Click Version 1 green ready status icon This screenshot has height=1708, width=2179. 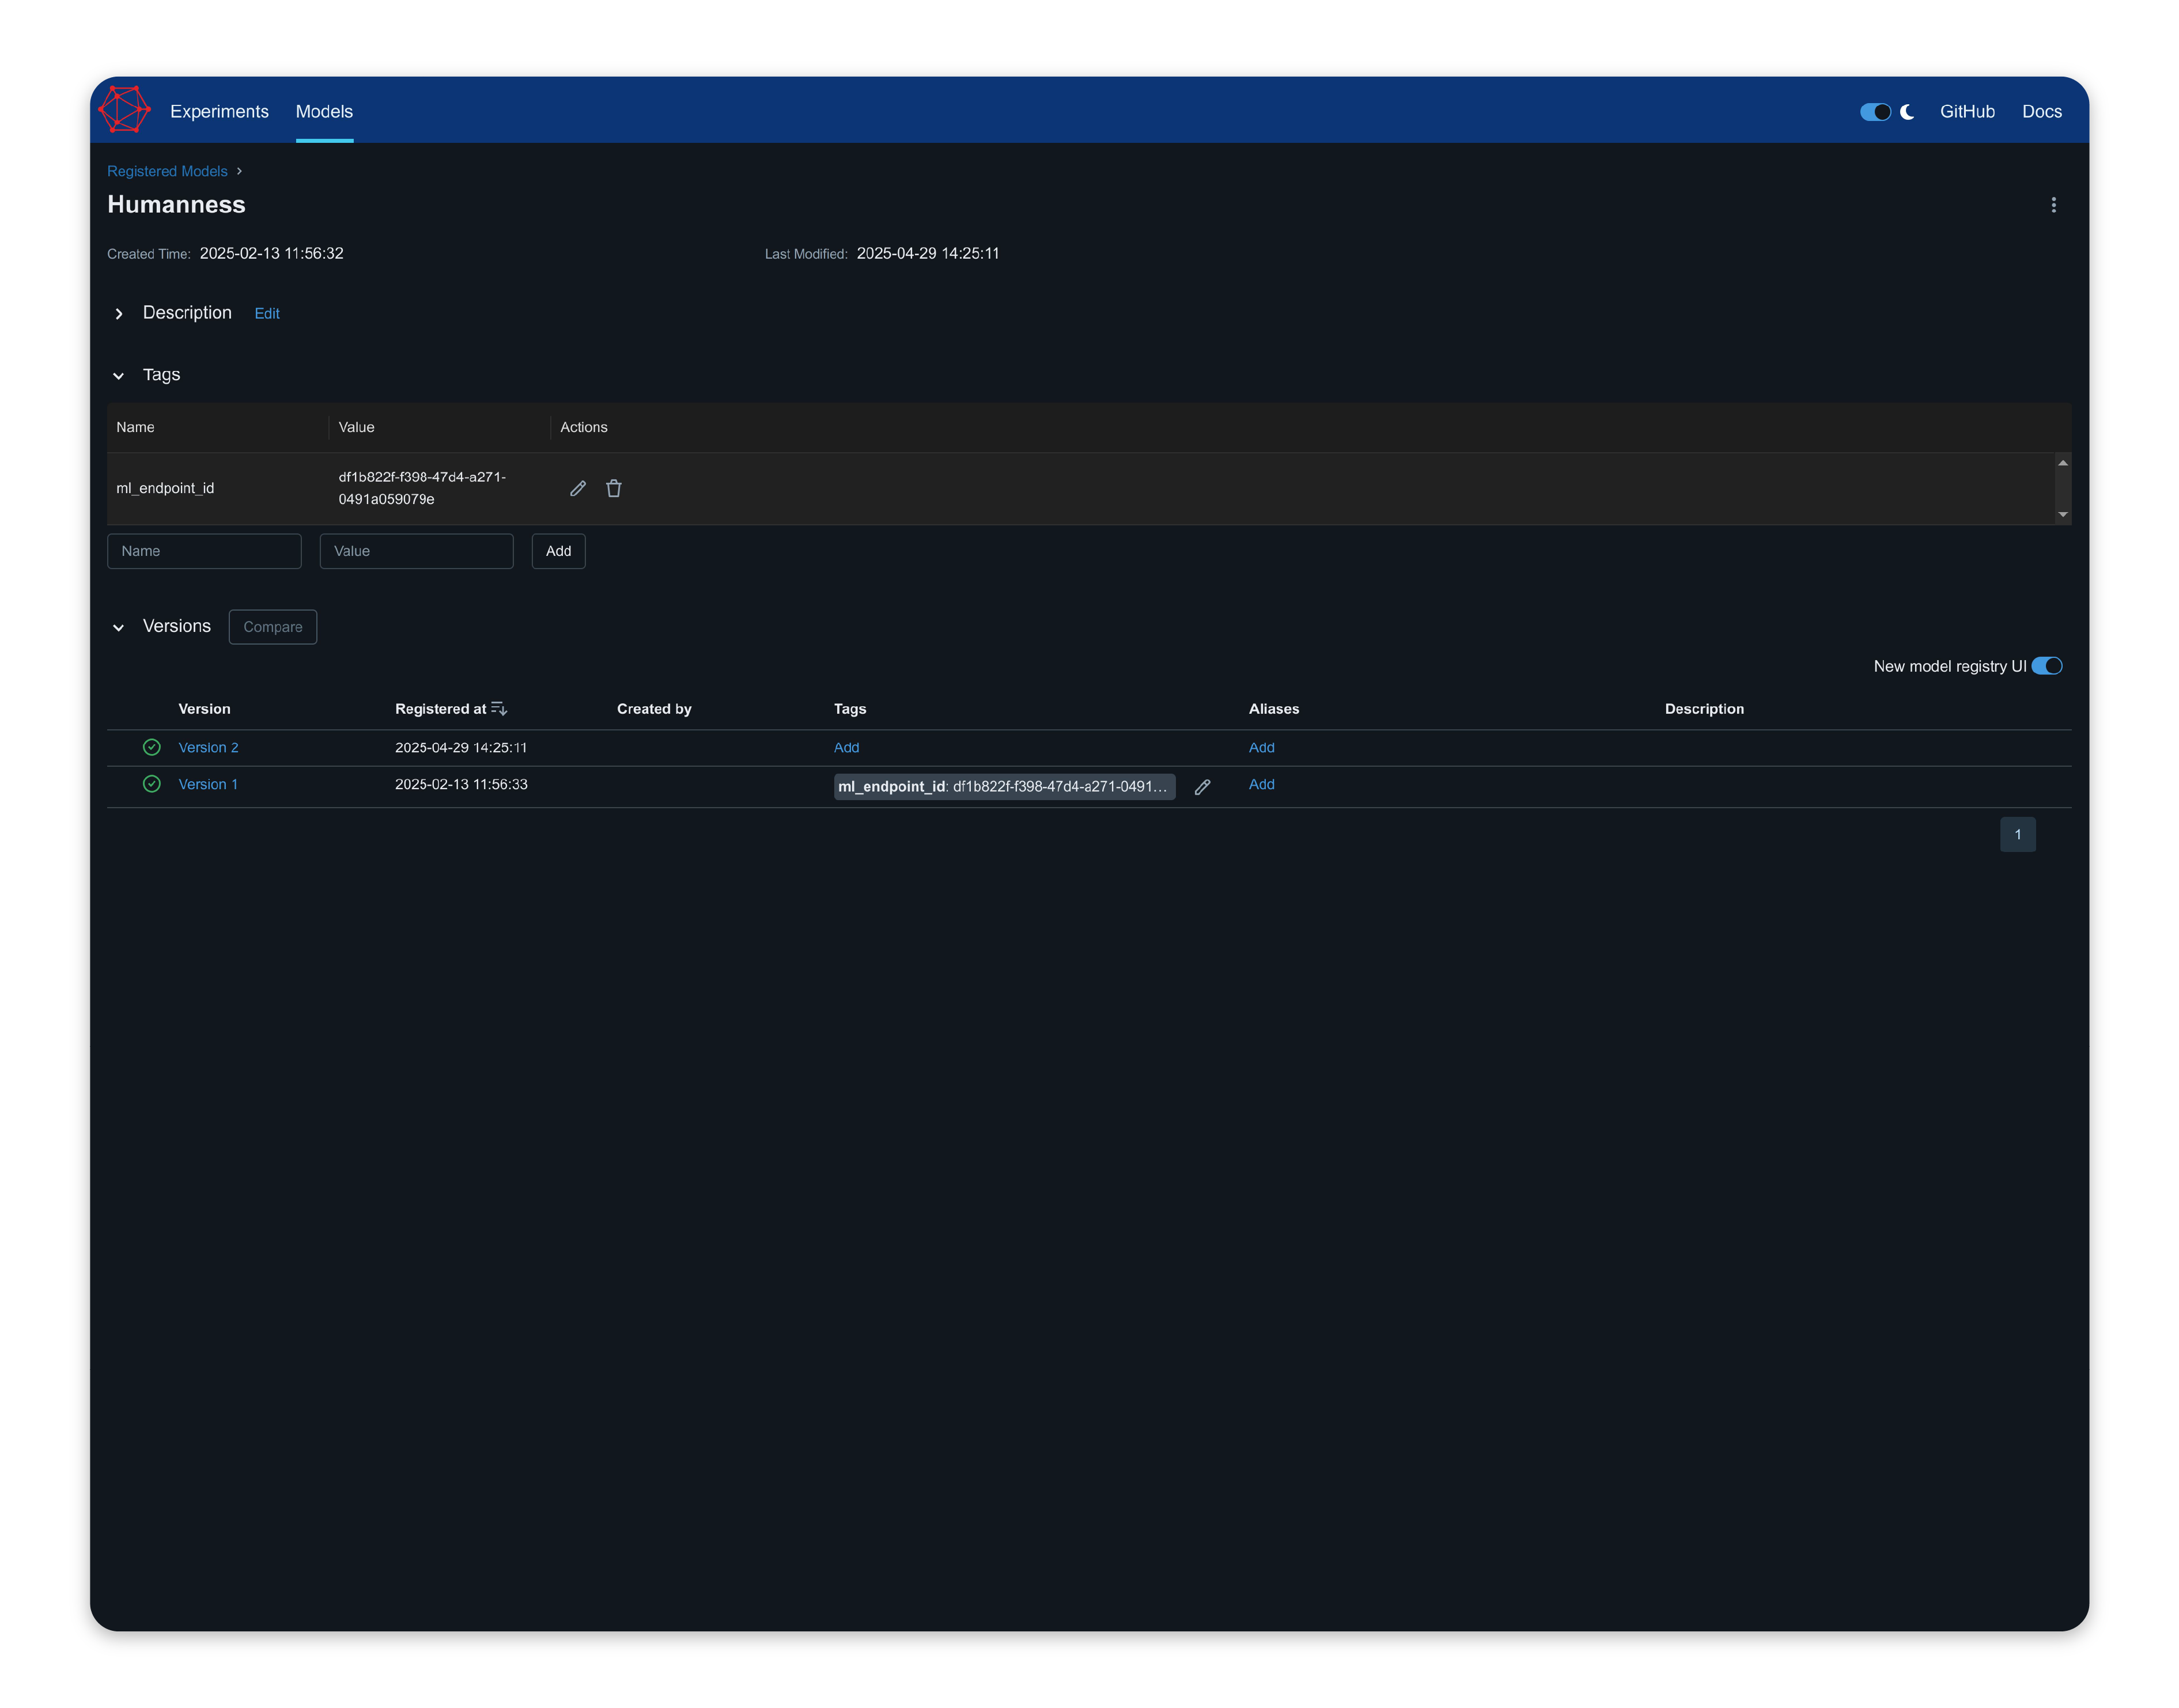pos(152,784)
